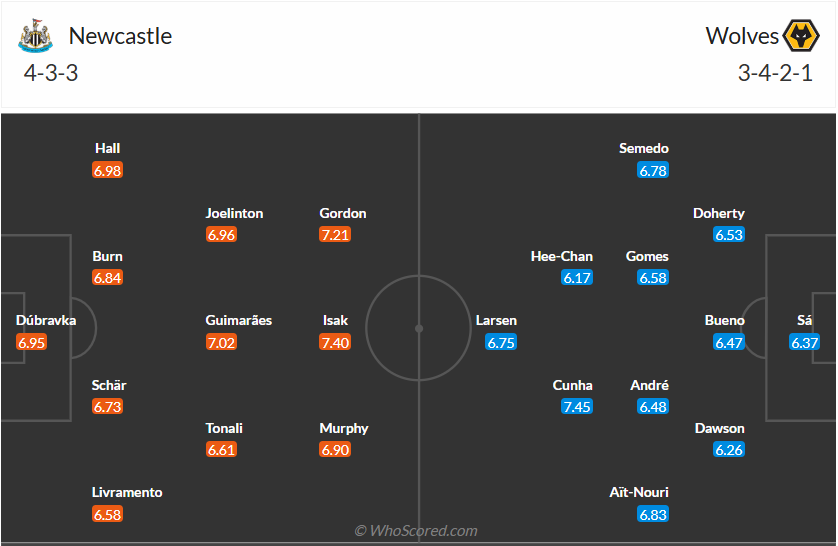Click Hee-Chan's 6.17 rating badge
The height and width of the screenshot is (546, 838).
(577, 278)
